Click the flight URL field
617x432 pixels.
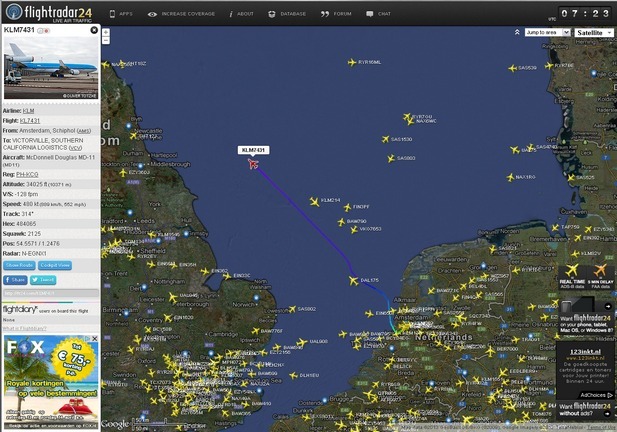point(51,293)
